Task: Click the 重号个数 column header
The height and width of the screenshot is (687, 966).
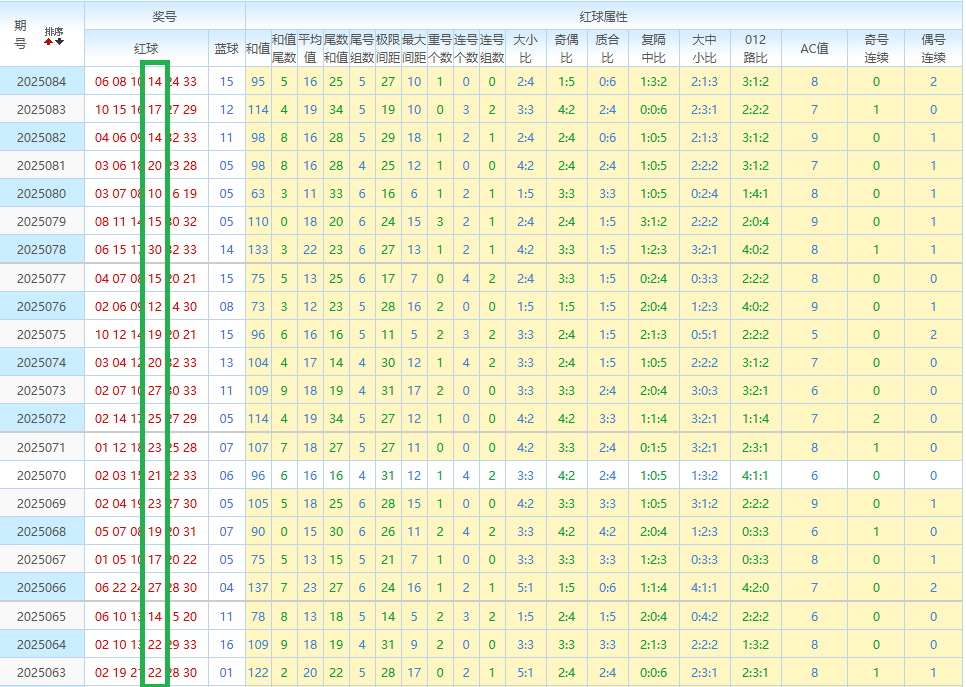Action: tap(440, 49)
